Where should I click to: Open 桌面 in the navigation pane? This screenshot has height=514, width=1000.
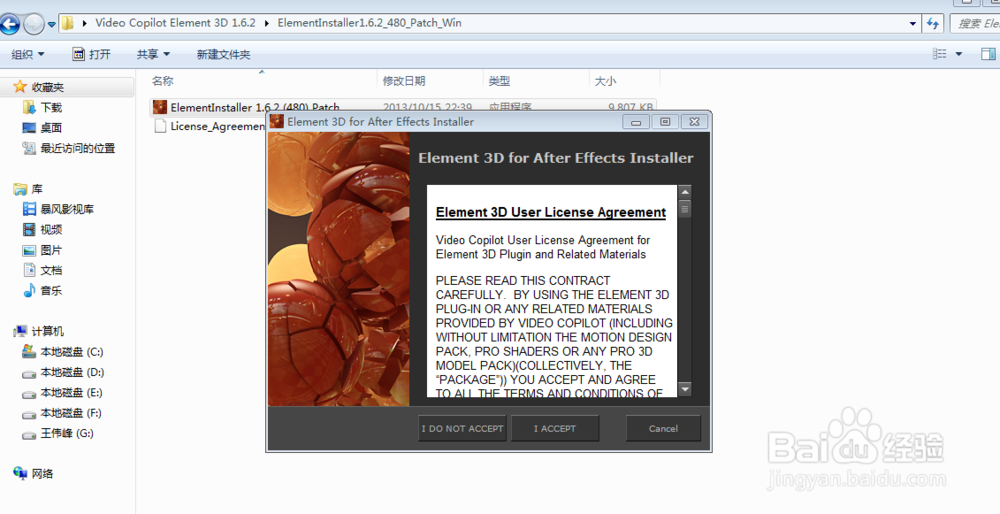tap(51, 128)
